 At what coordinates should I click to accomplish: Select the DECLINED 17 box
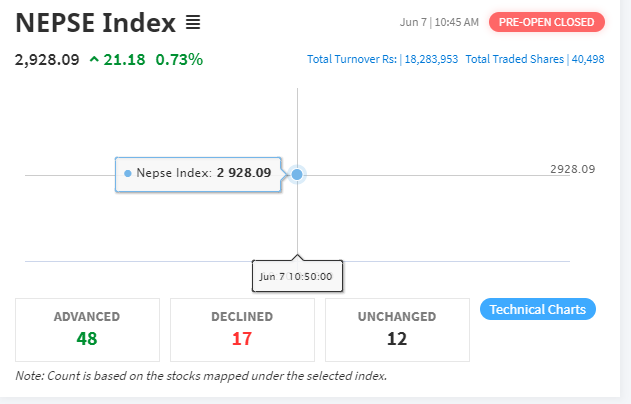click(242, 330)
